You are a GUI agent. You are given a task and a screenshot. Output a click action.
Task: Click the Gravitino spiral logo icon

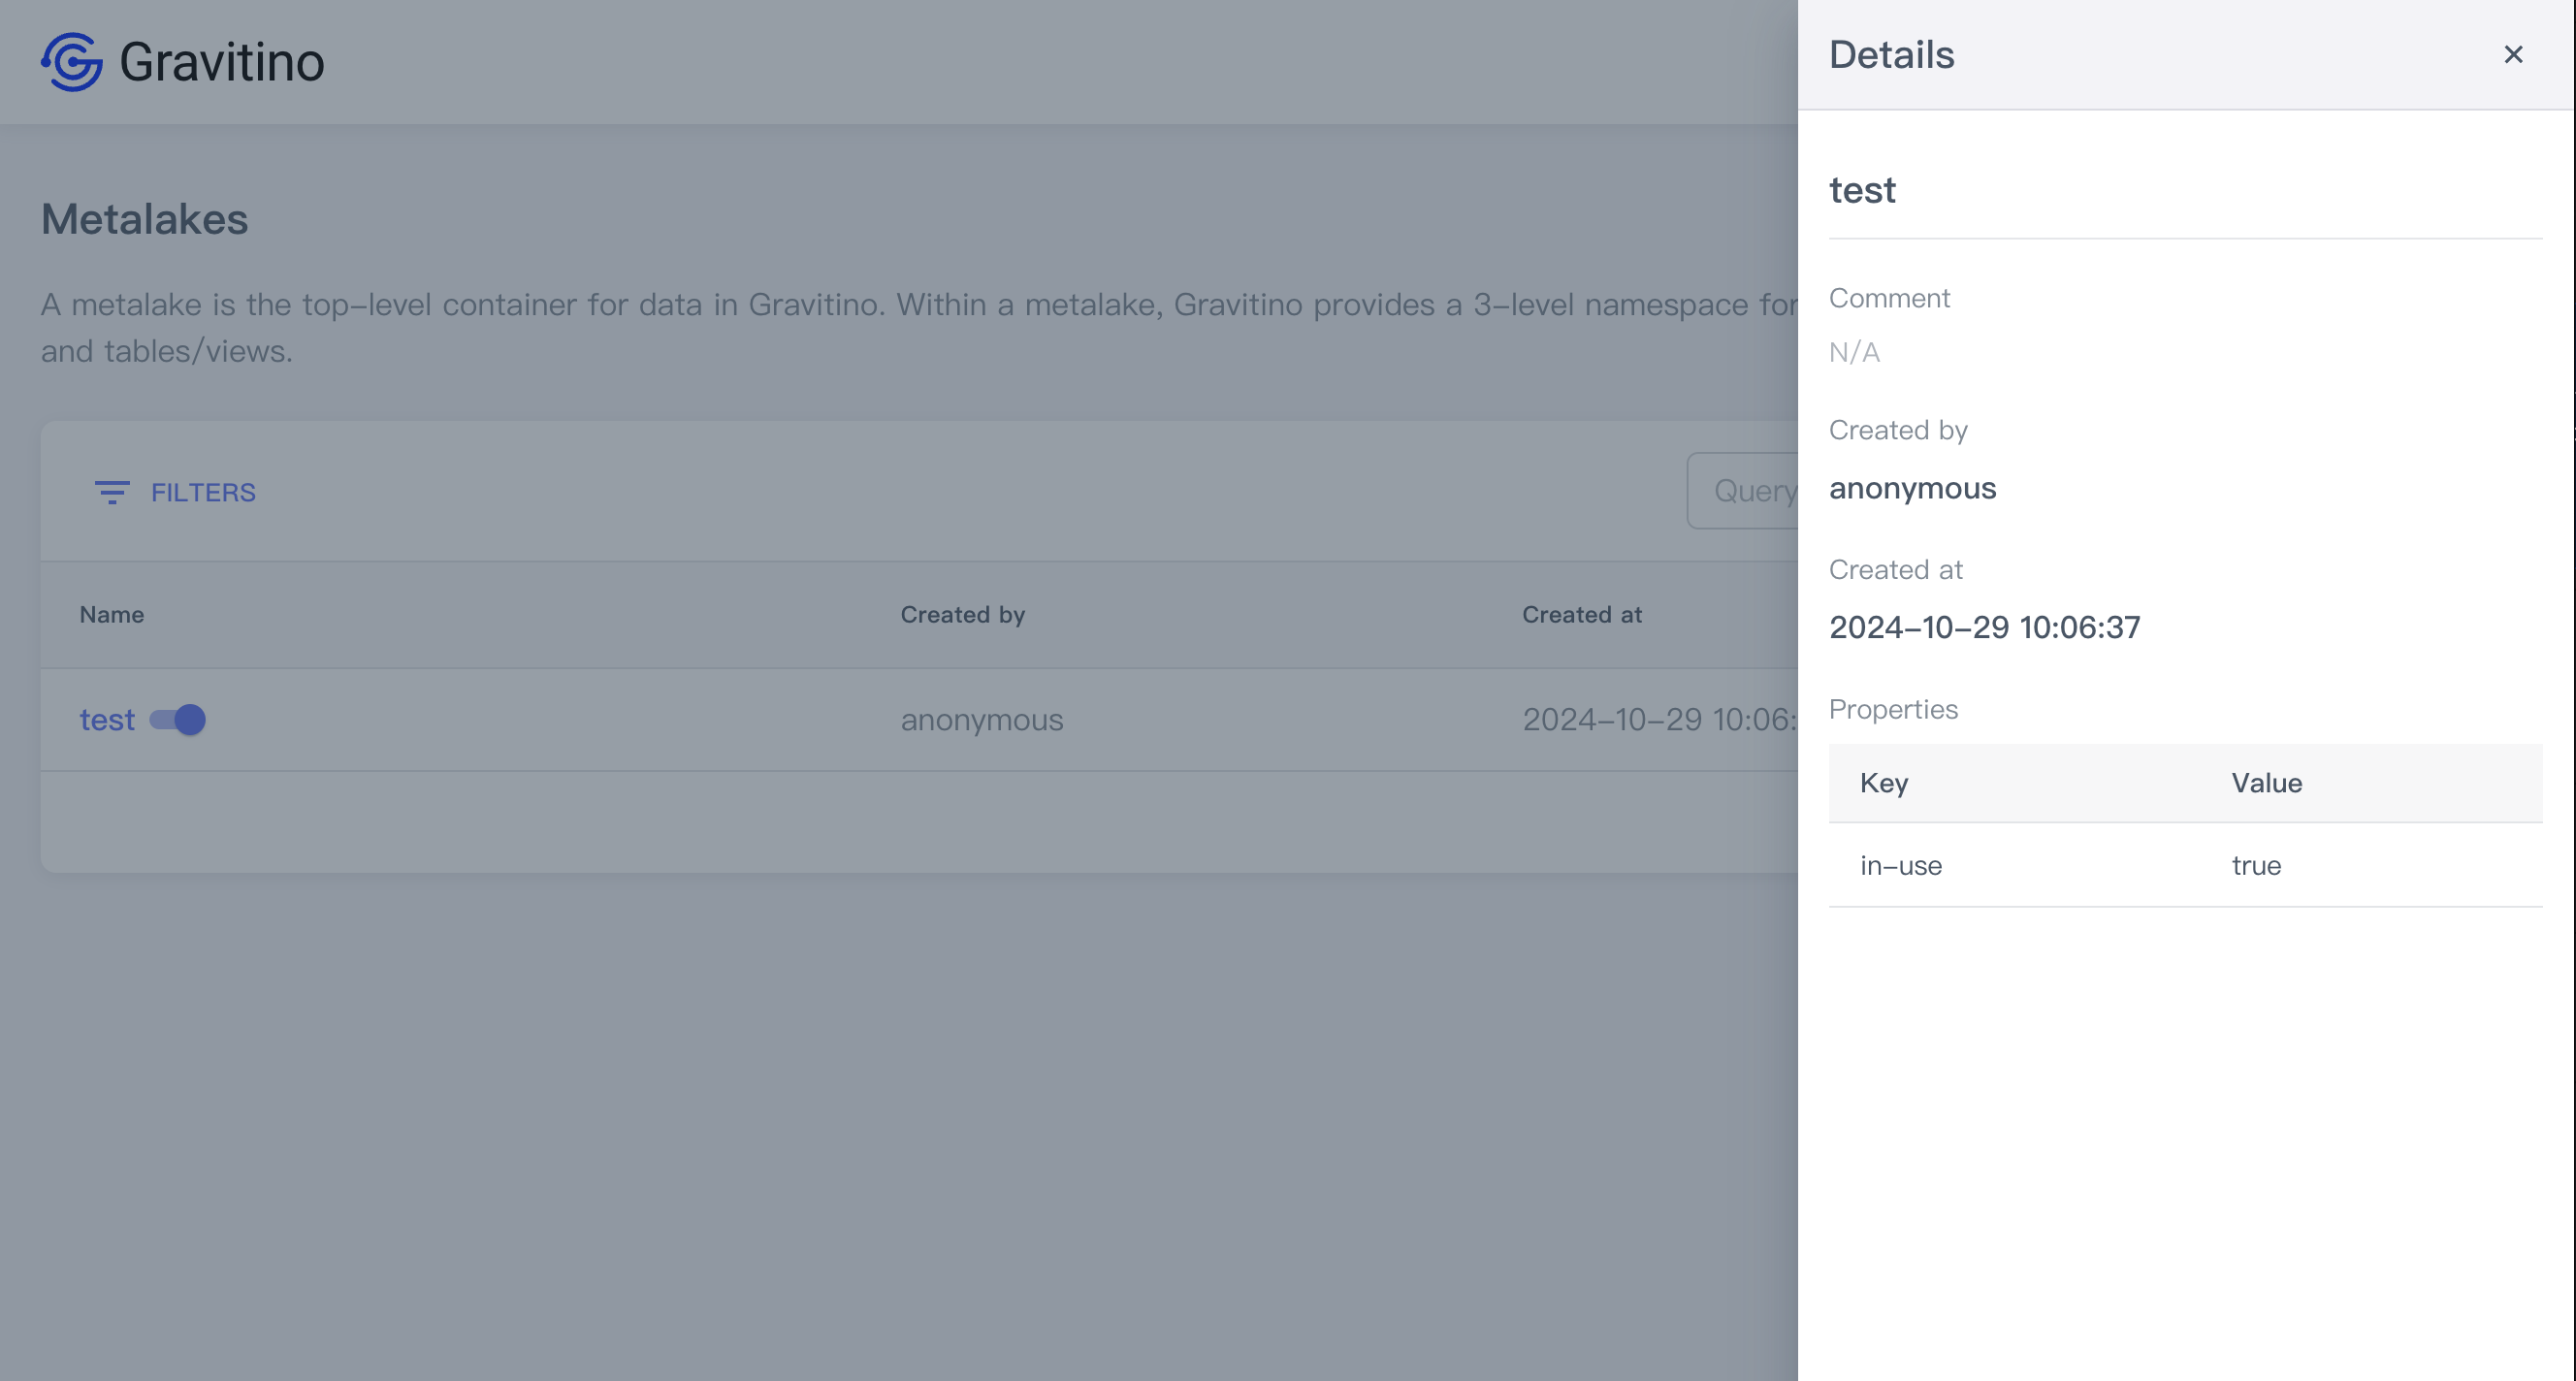point(72,62)
